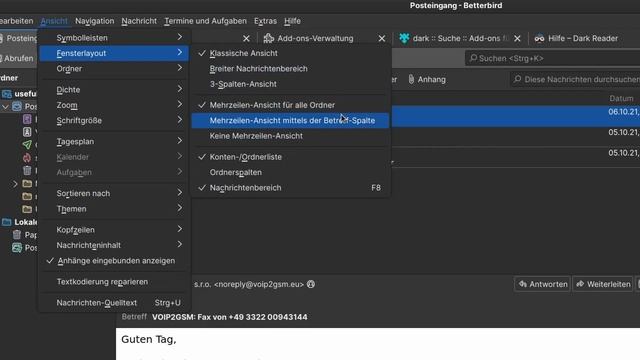Collapse the Posteingang tree arrow
Screen dimensions: 640x360
tap(5, 107)
